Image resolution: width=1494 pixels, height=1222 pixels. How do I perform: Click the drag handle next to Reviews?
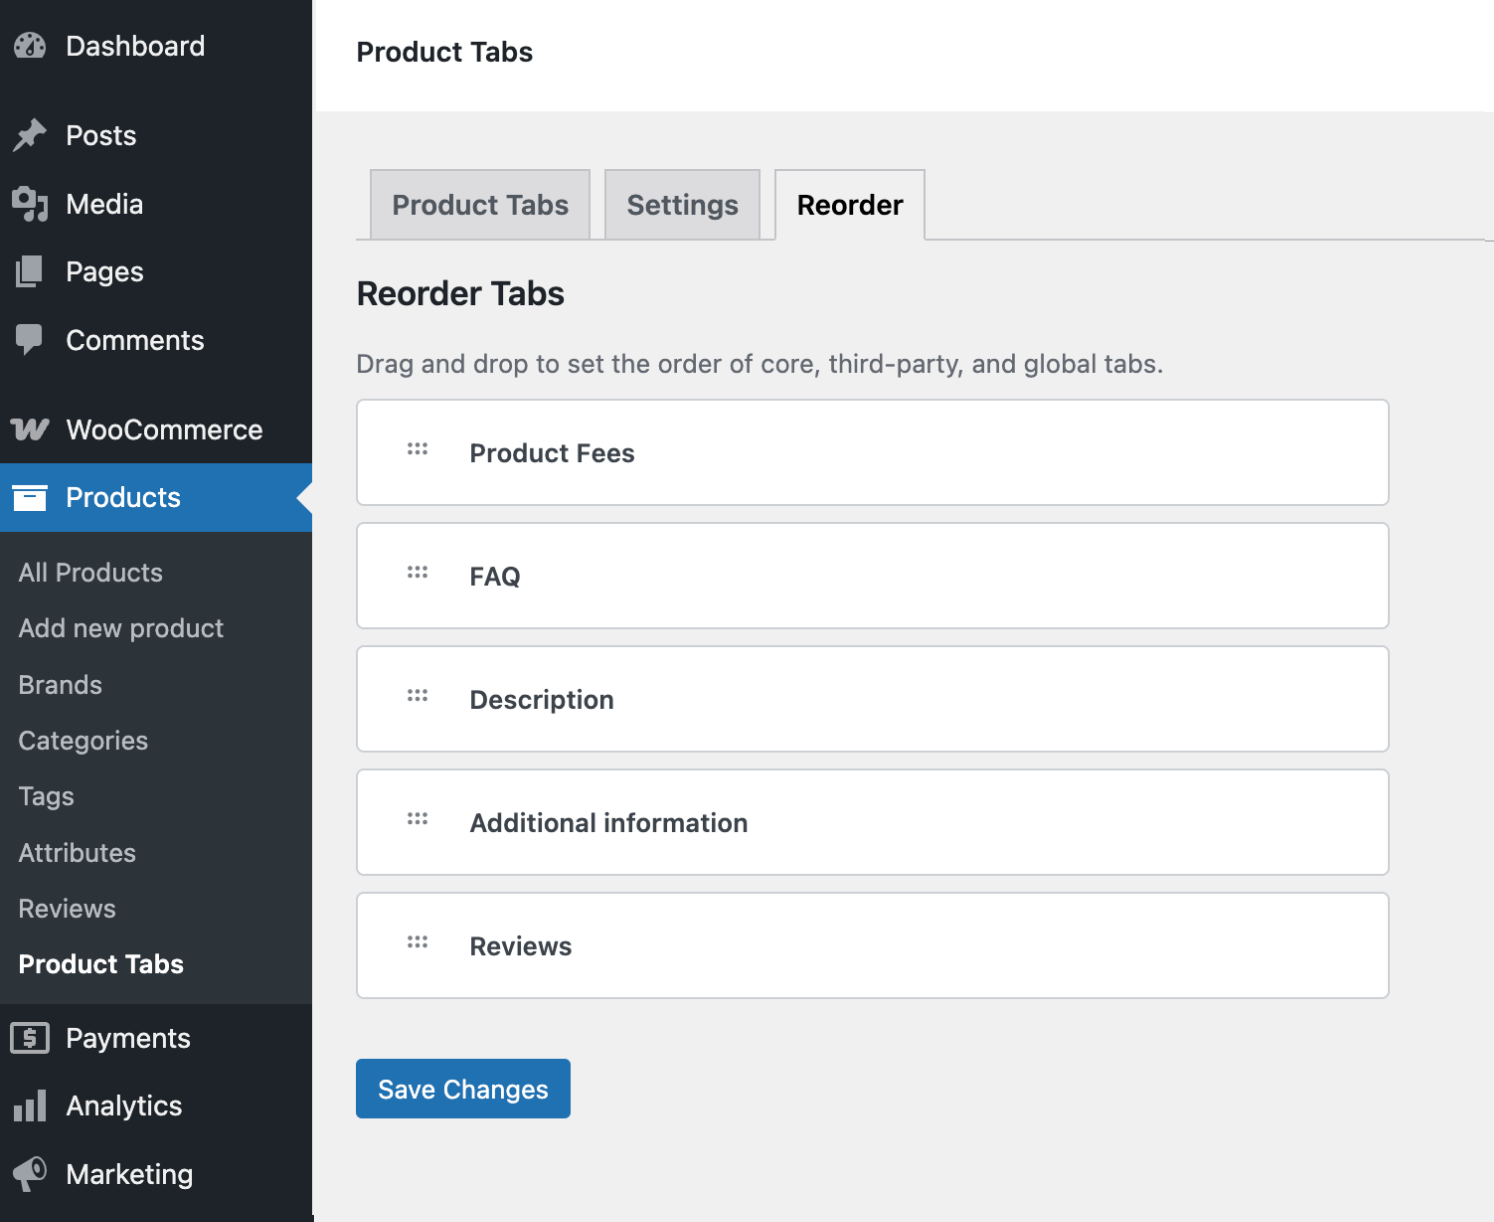tap(416, 941)
